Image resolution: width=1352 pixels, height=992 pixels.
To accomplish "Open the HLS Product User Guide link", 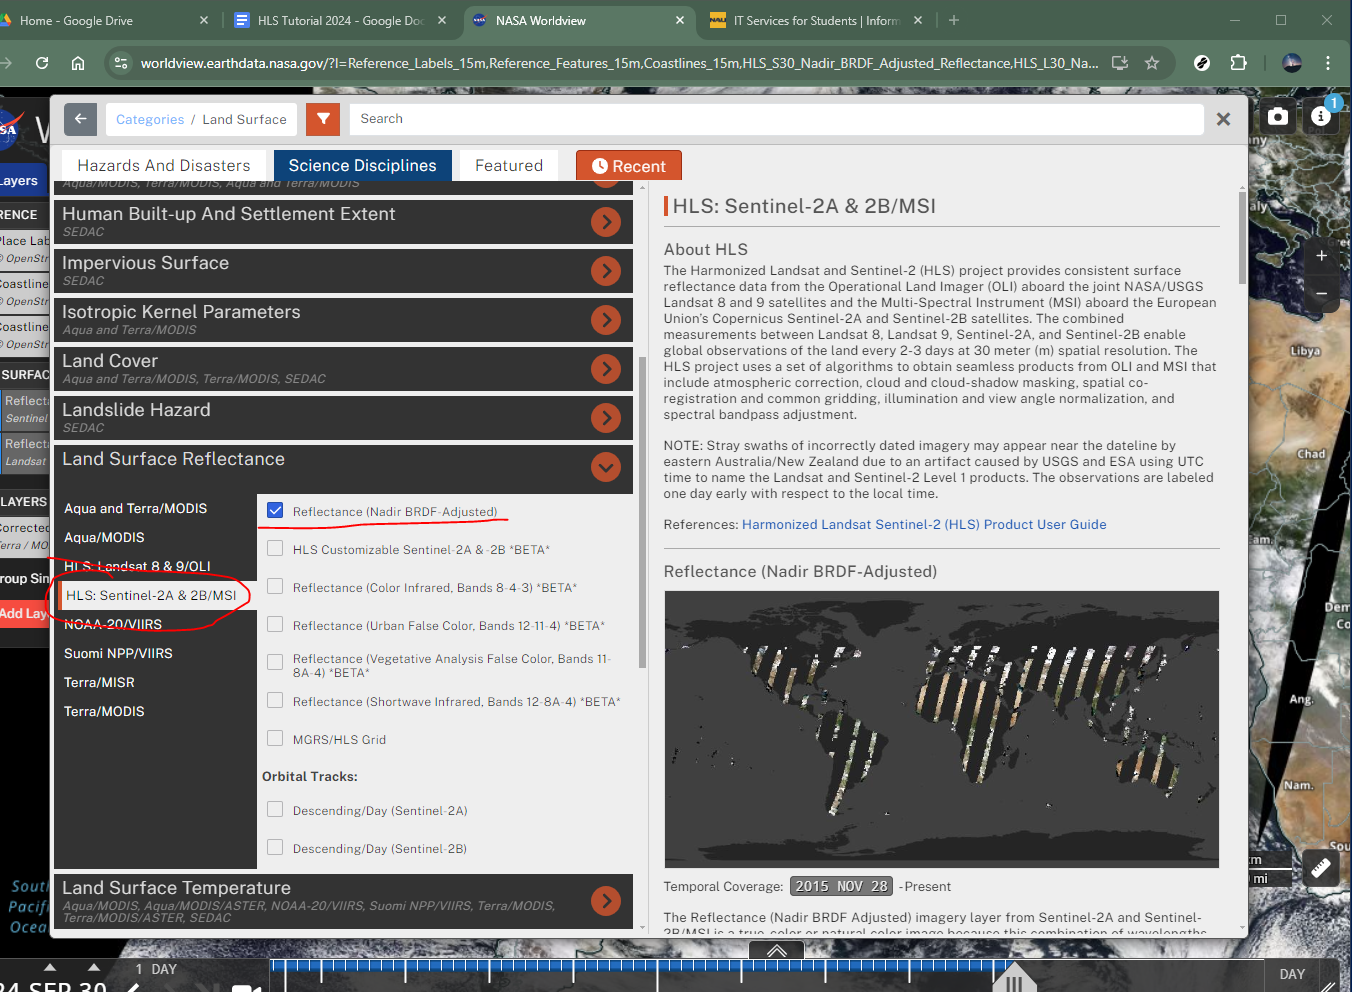I will pos(924,525).
